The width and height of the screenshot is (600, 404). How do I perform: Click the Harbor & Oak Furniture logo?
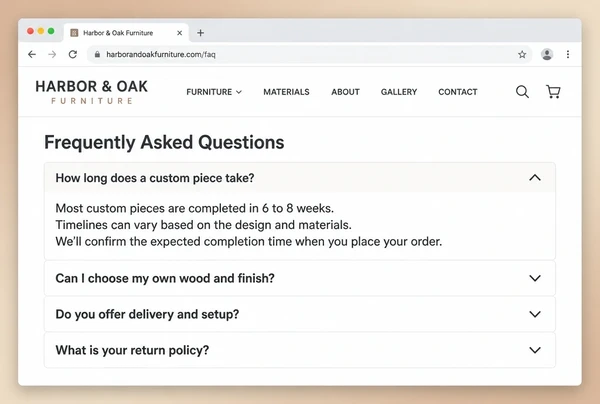(91, 92)
